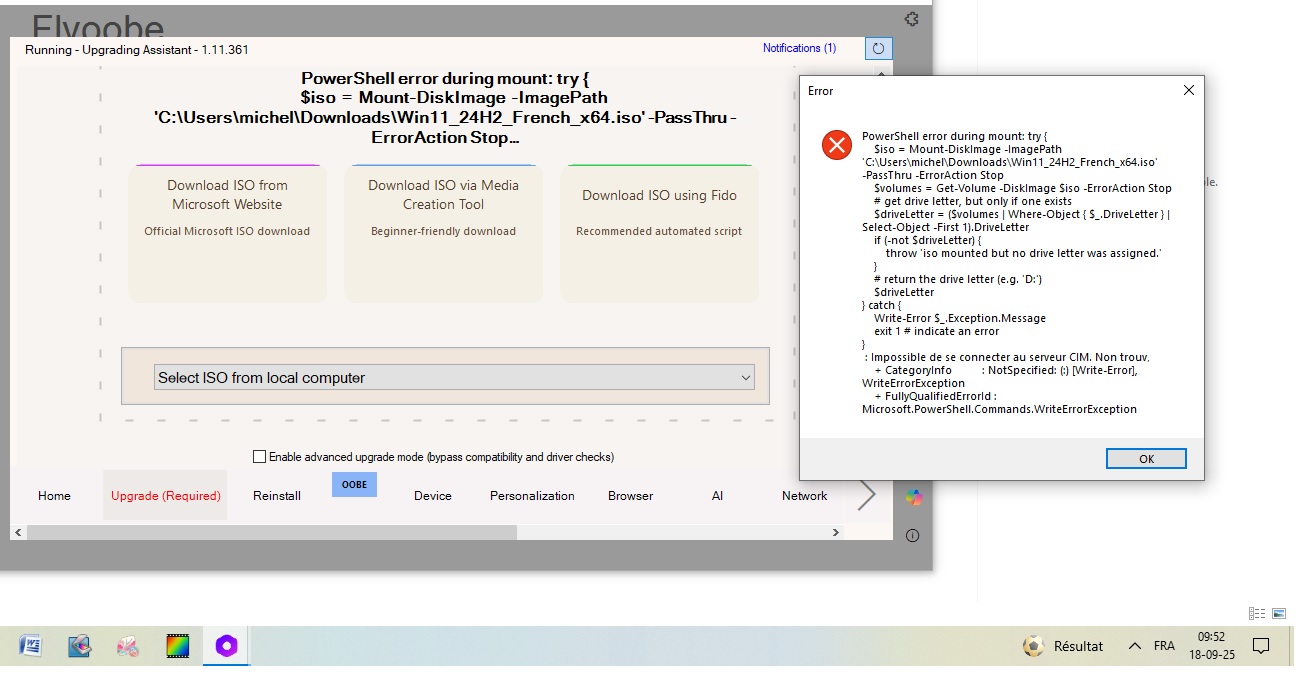Choose Download ISO from Microsoft Website
This screenshot has height=686, width=1300.
click(x=227, y=233)
